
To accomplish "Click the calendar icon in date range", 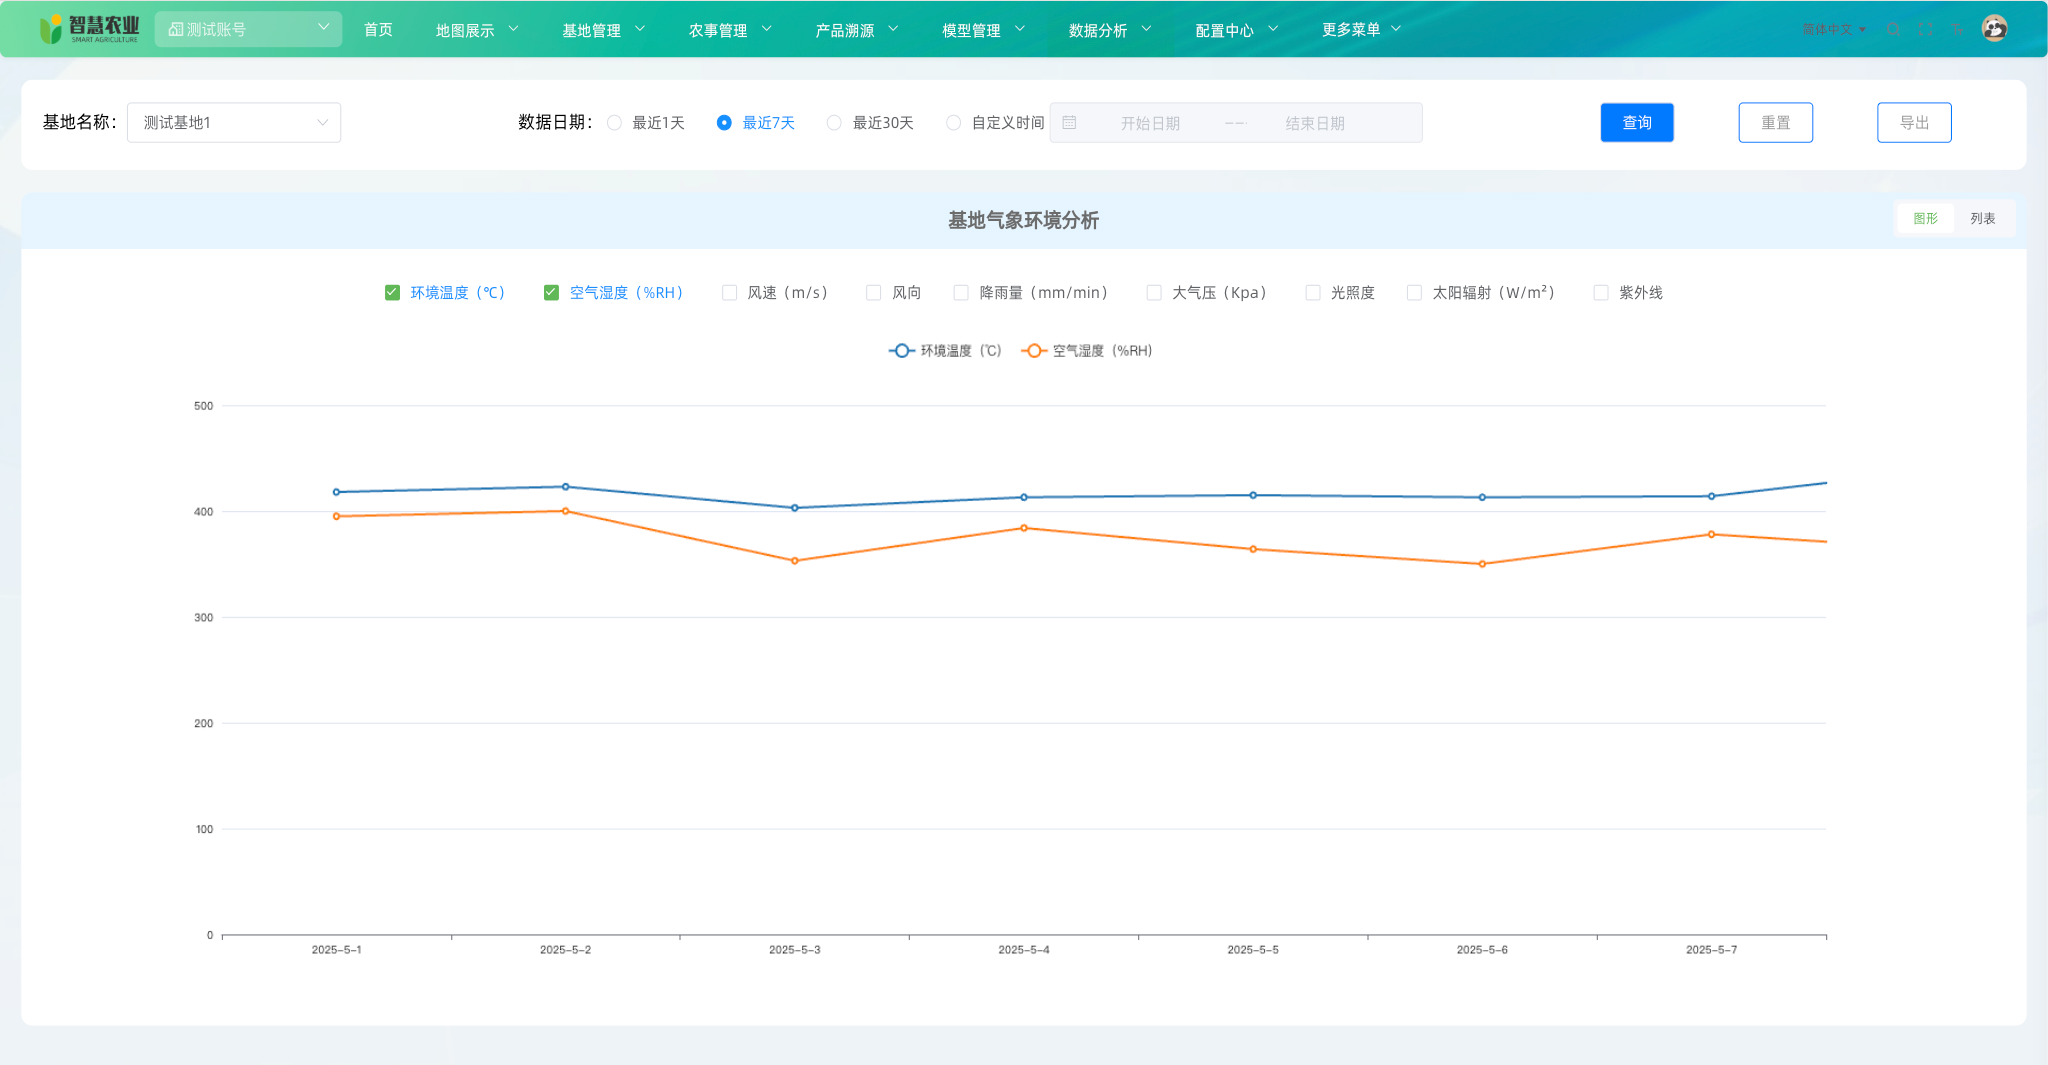I will (1069, 123).
